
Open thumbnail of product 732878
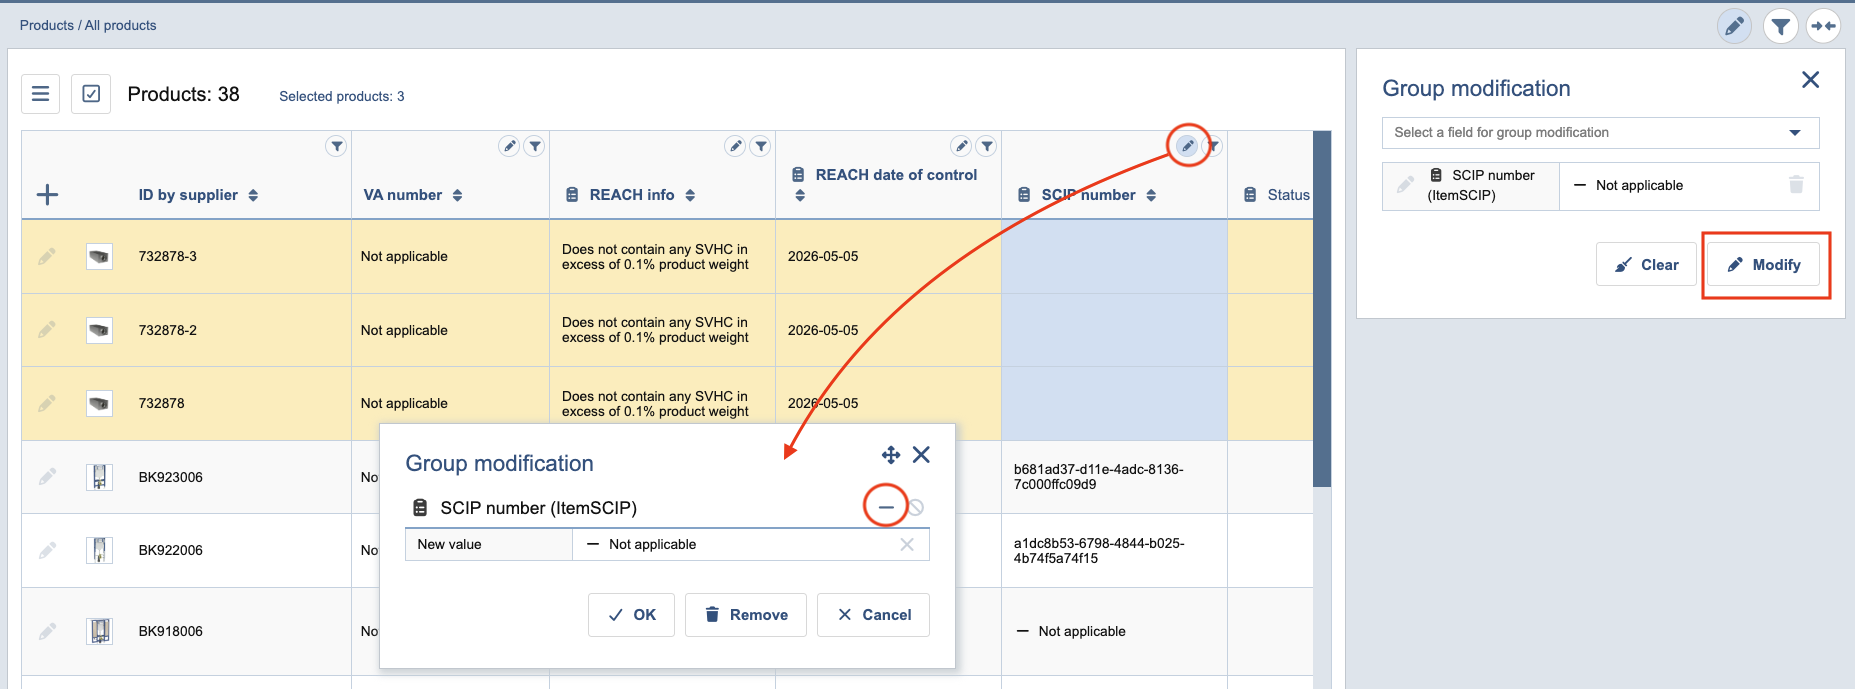99,403
